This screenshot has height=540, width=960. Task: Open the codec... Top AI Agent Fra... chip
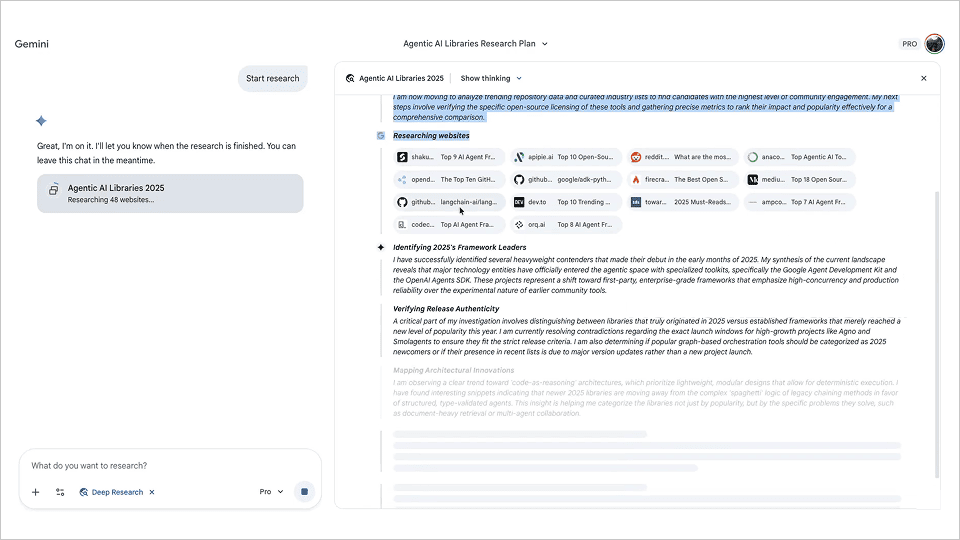449,225
